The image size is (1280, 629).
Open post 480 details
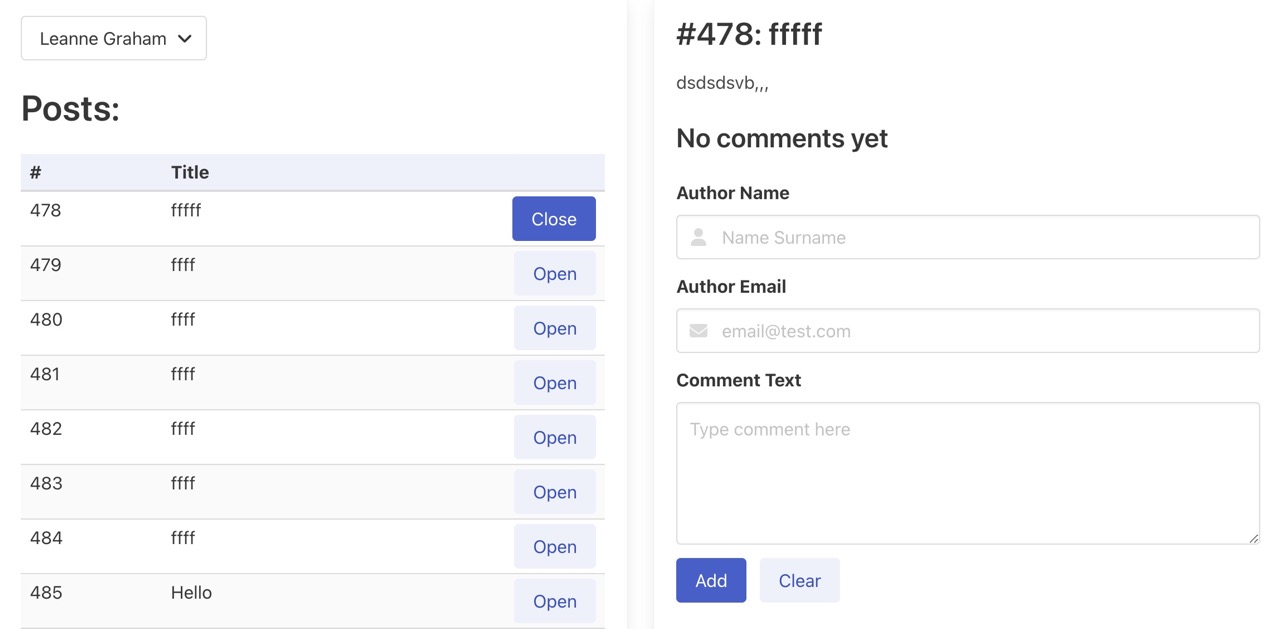point(554,328)
